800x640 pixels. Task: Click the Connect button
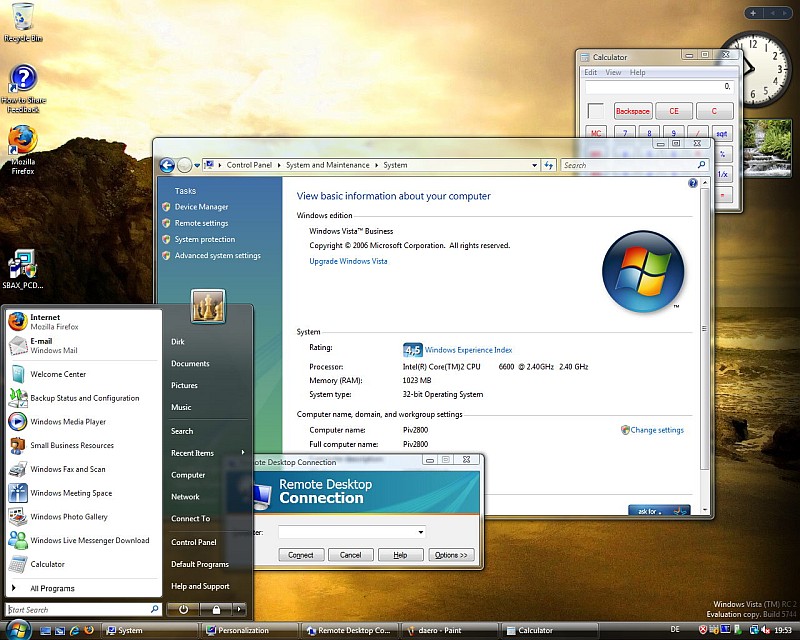point(301,555)
